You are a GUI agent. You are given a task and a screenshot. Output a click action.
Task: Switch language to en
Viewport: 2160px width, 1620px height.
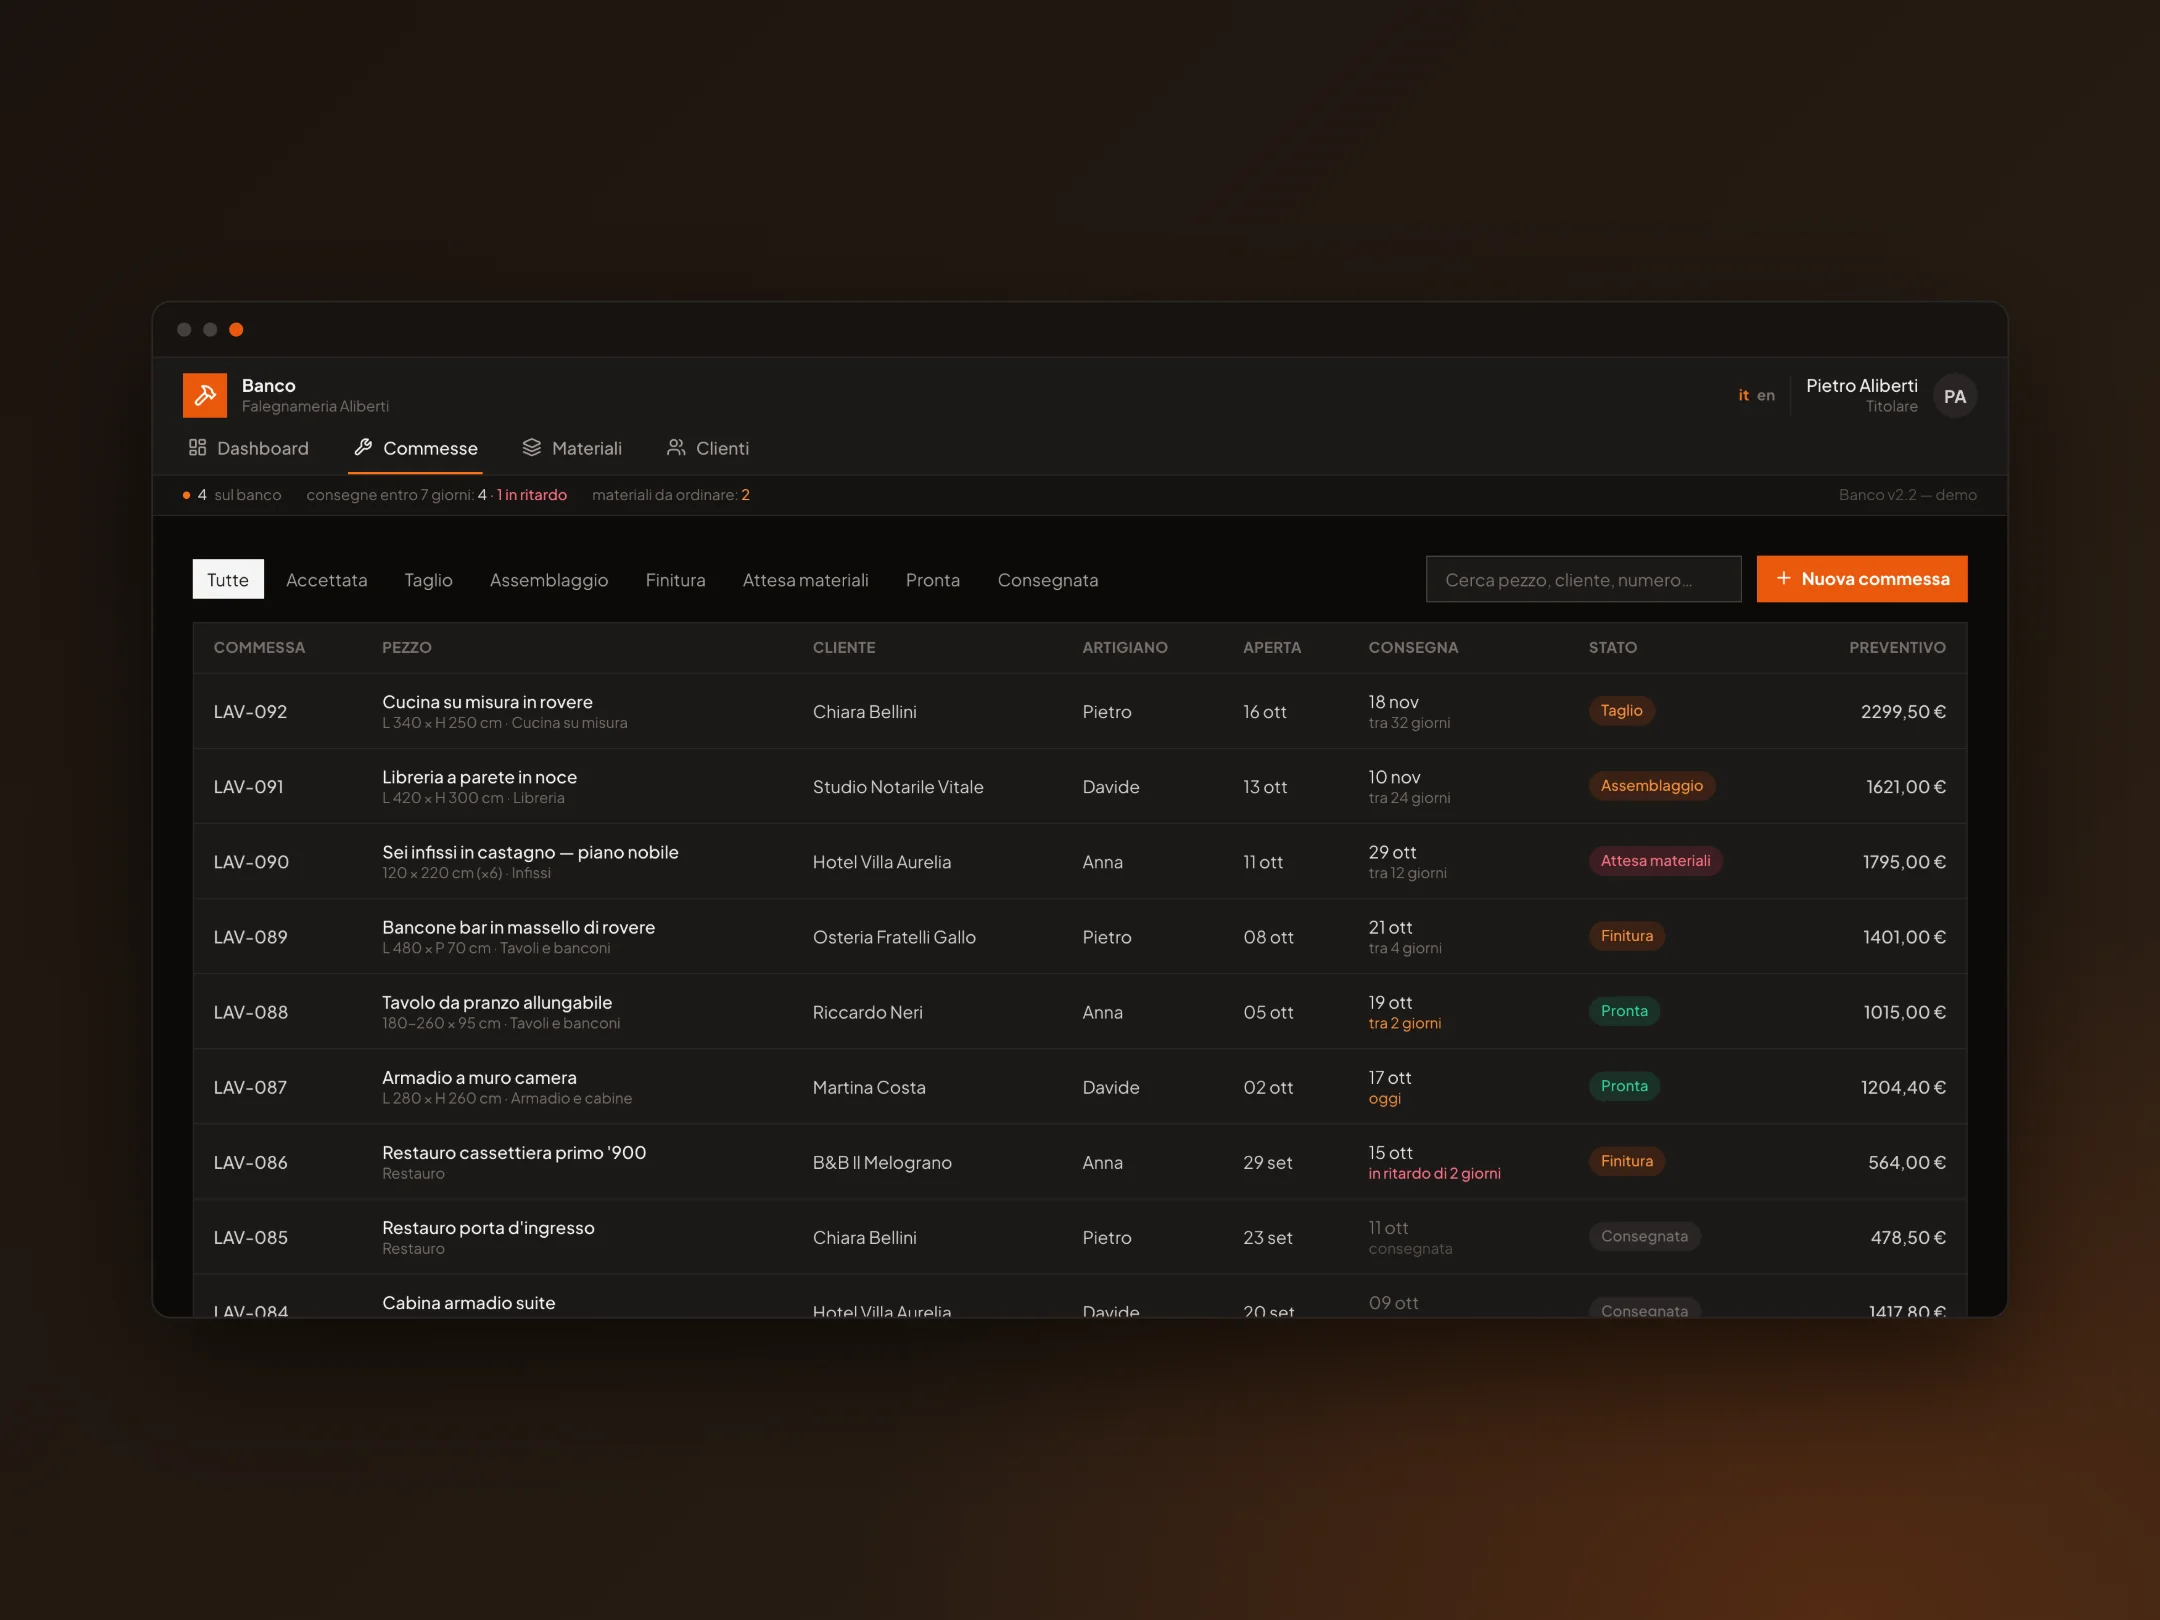1766,395
